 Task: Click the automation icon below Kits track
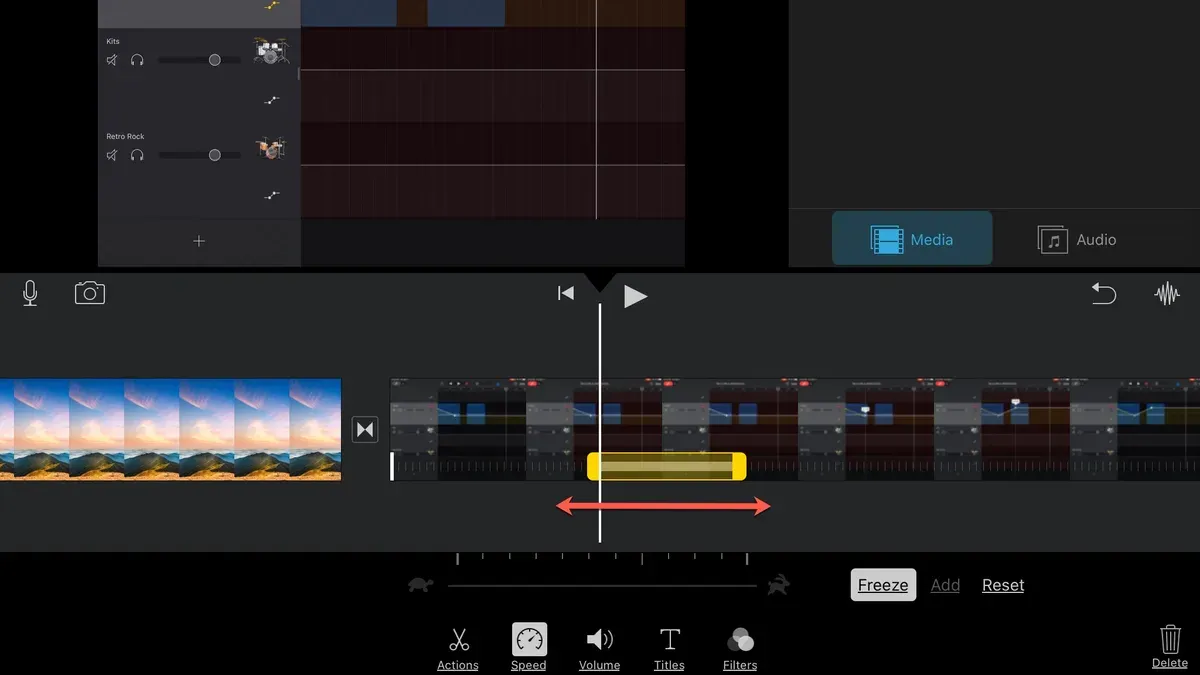271,100
